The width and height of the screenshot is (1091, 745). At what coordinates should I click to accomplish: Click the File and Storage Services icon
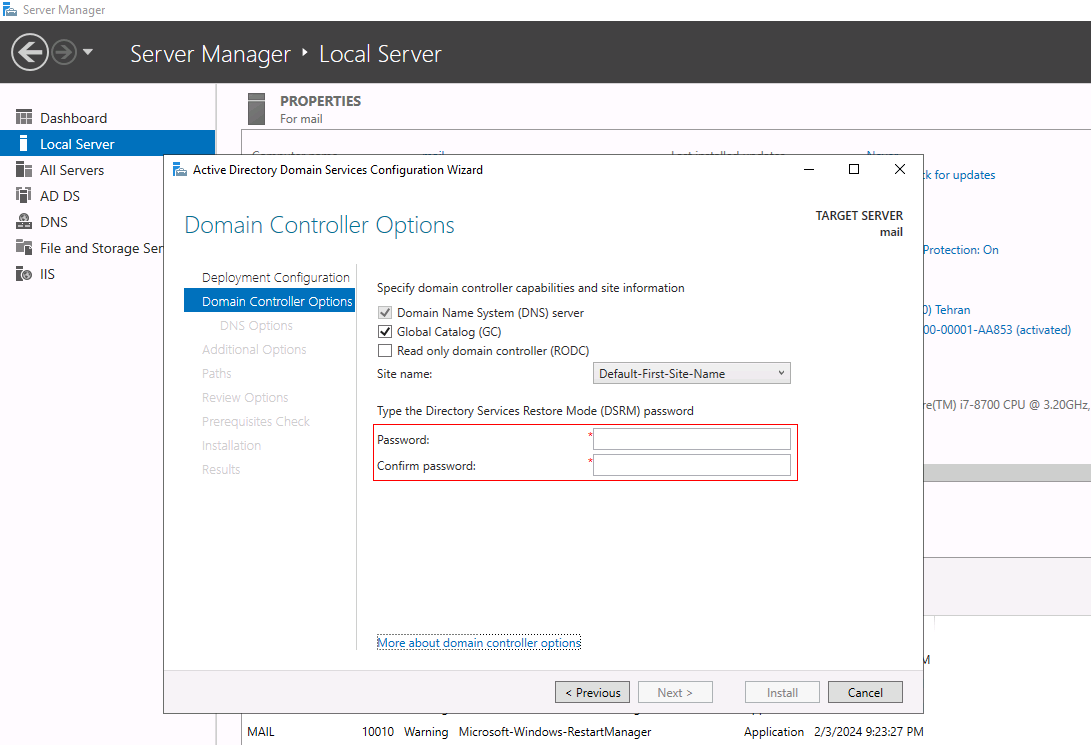pyautogui.click(x=24, y=248)
